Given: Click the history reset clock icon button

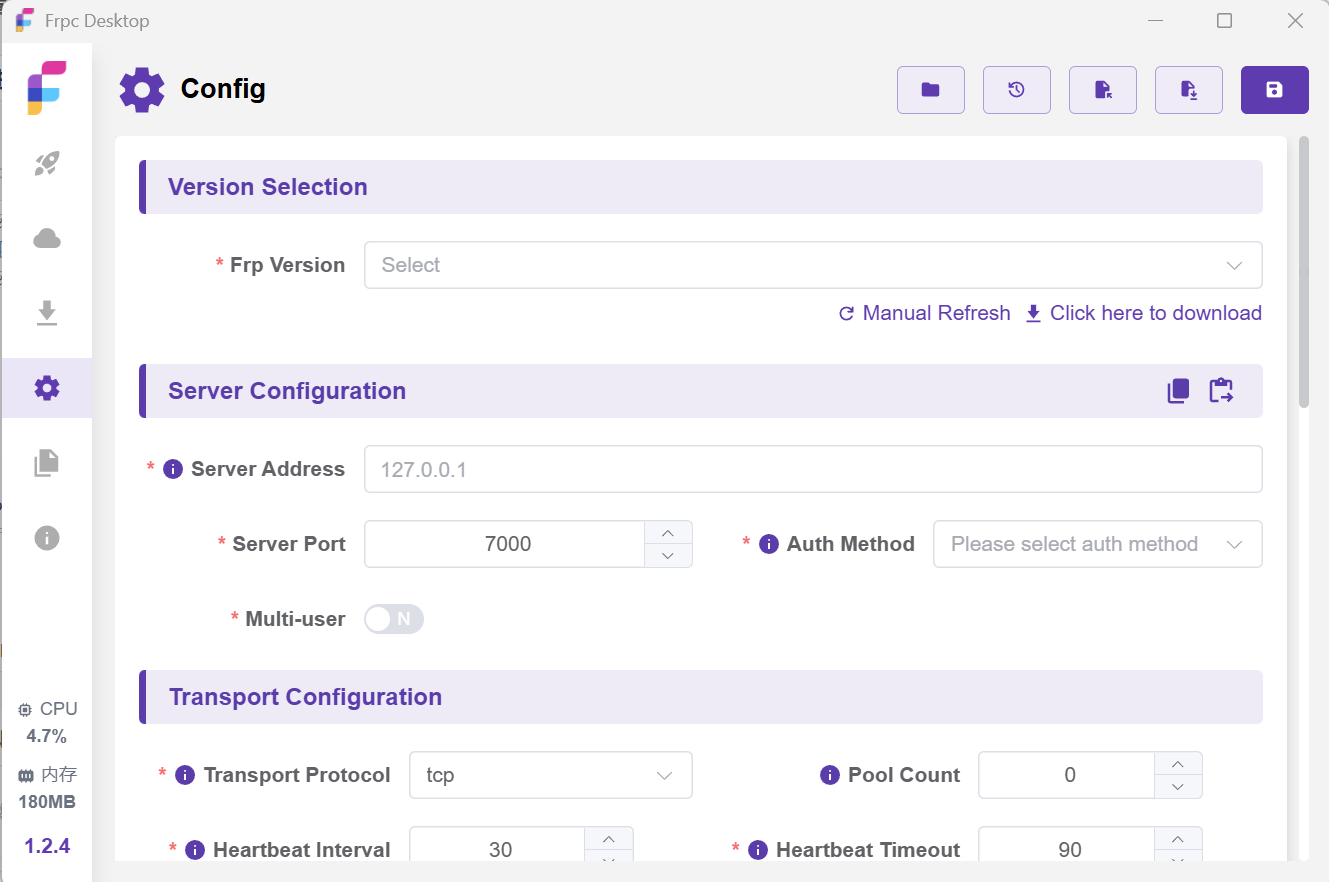Looking at the screenshot, I should (1016, 90).
